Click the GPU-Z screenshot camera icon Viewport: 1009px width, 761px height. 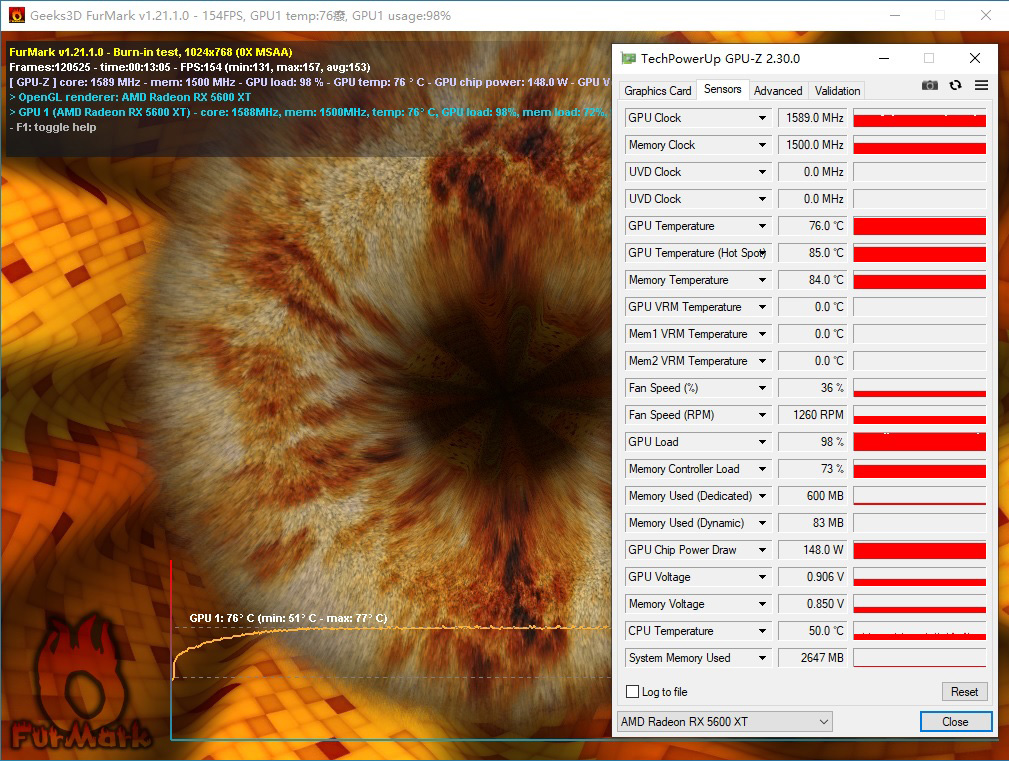pos(930,86)
